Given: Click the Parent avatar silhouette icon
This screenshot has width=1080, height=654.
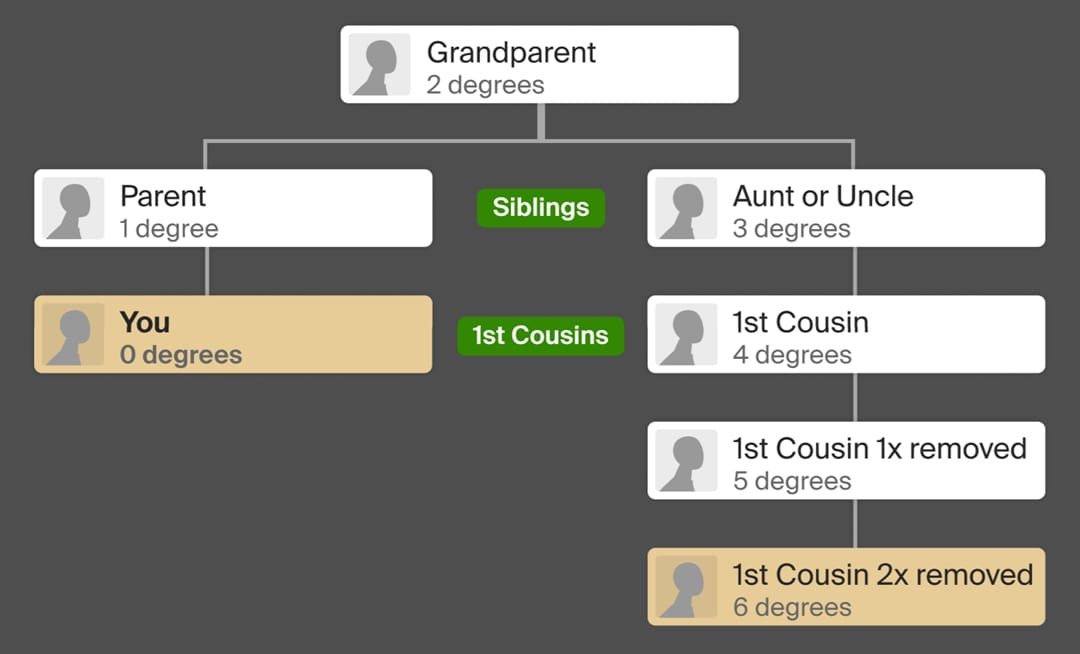Looking at the screenshot, I should click(73, 208).
